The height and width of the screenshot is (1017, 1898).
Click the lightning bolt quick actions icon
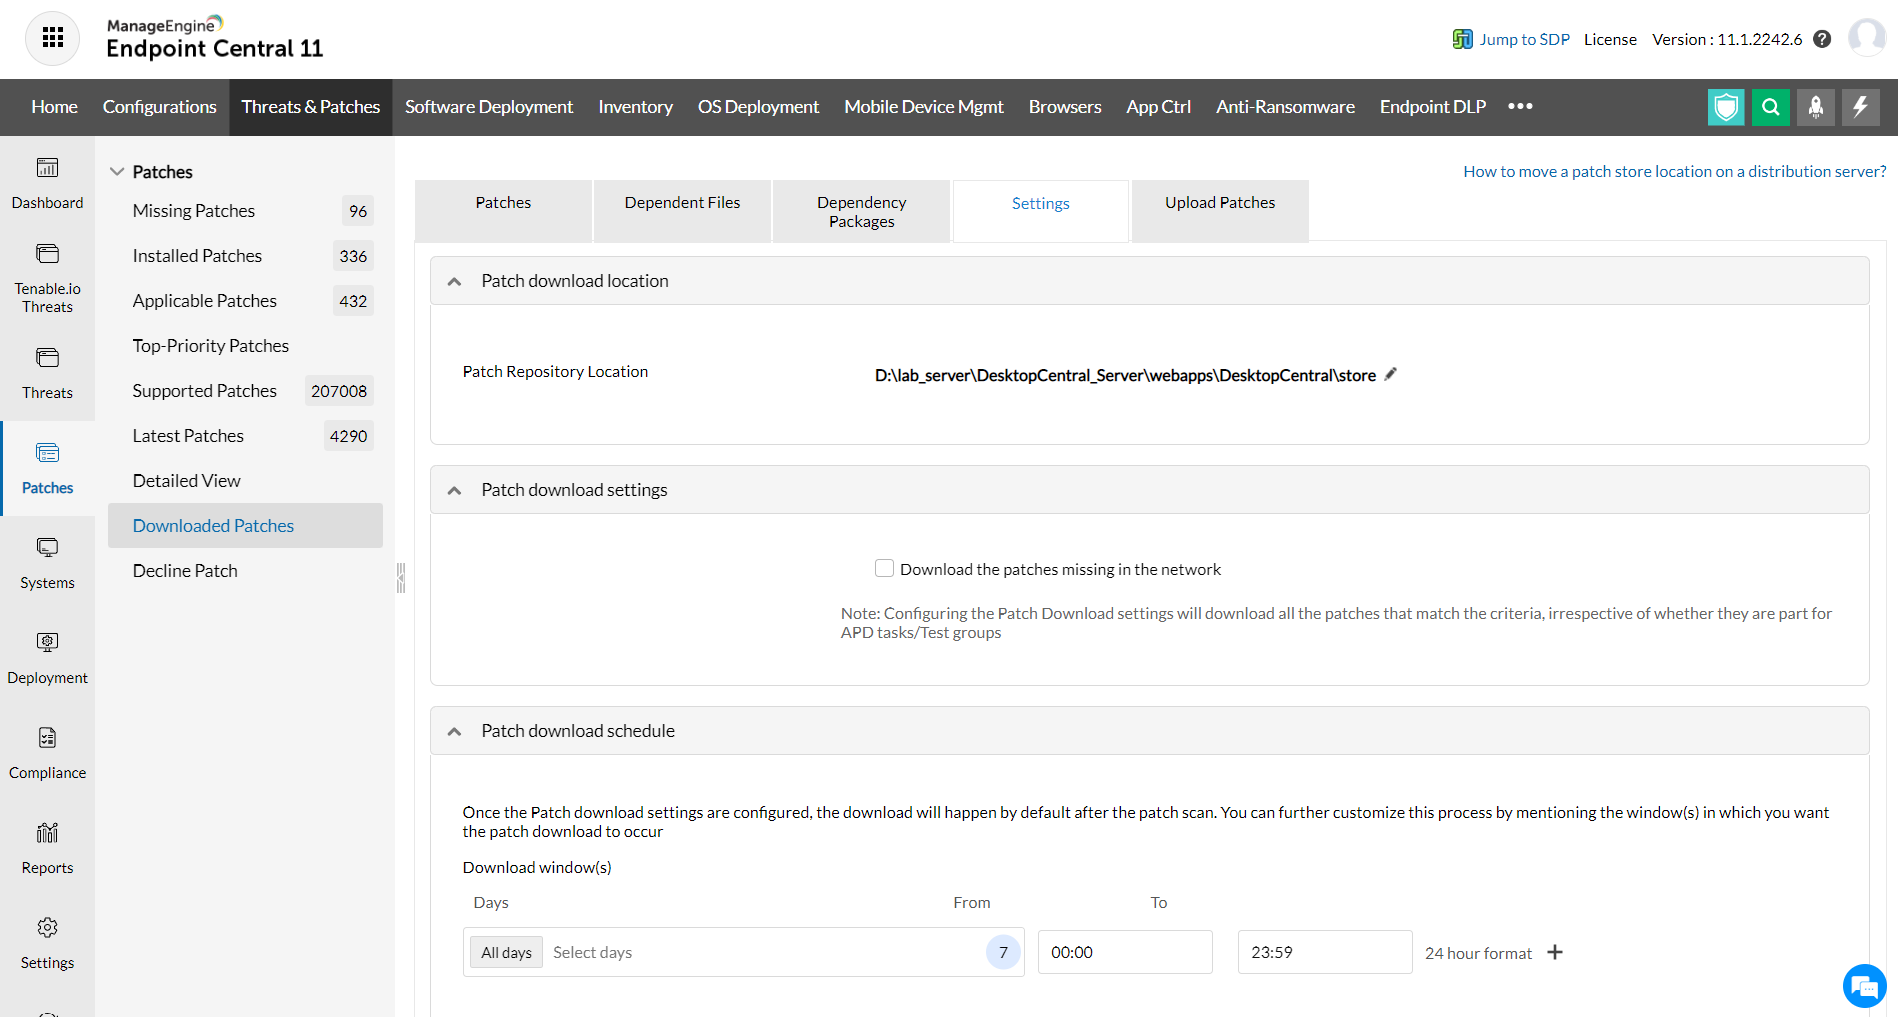click(x=1860, y=107)
